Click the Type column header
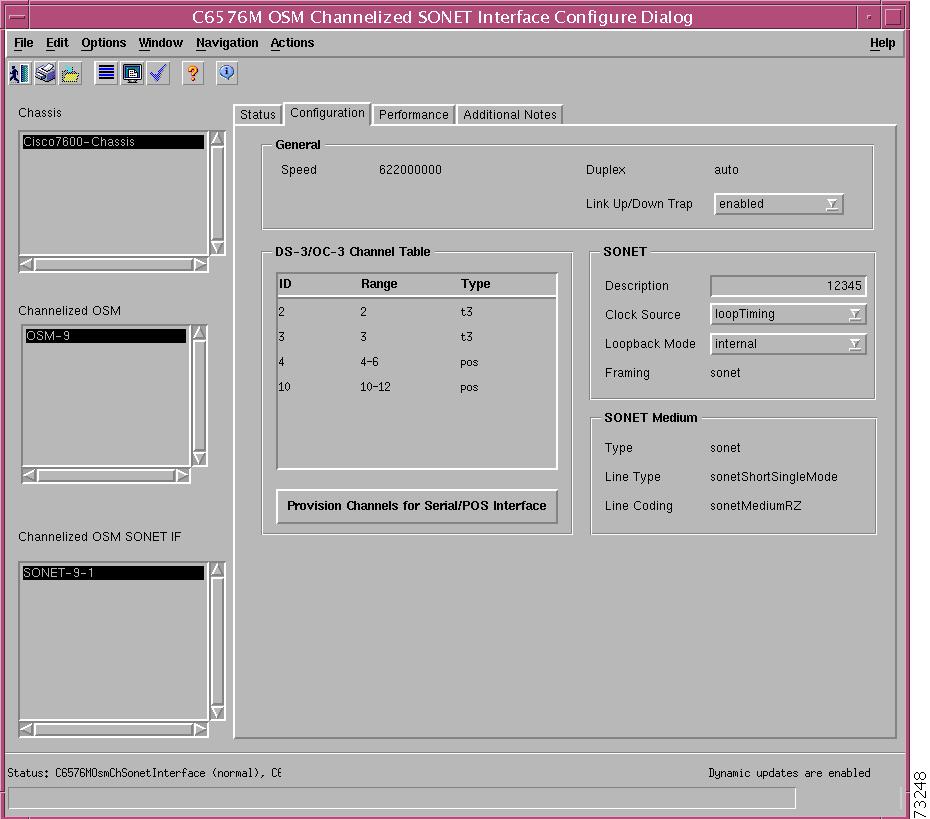Screen dimensions: 930x819 476,284
